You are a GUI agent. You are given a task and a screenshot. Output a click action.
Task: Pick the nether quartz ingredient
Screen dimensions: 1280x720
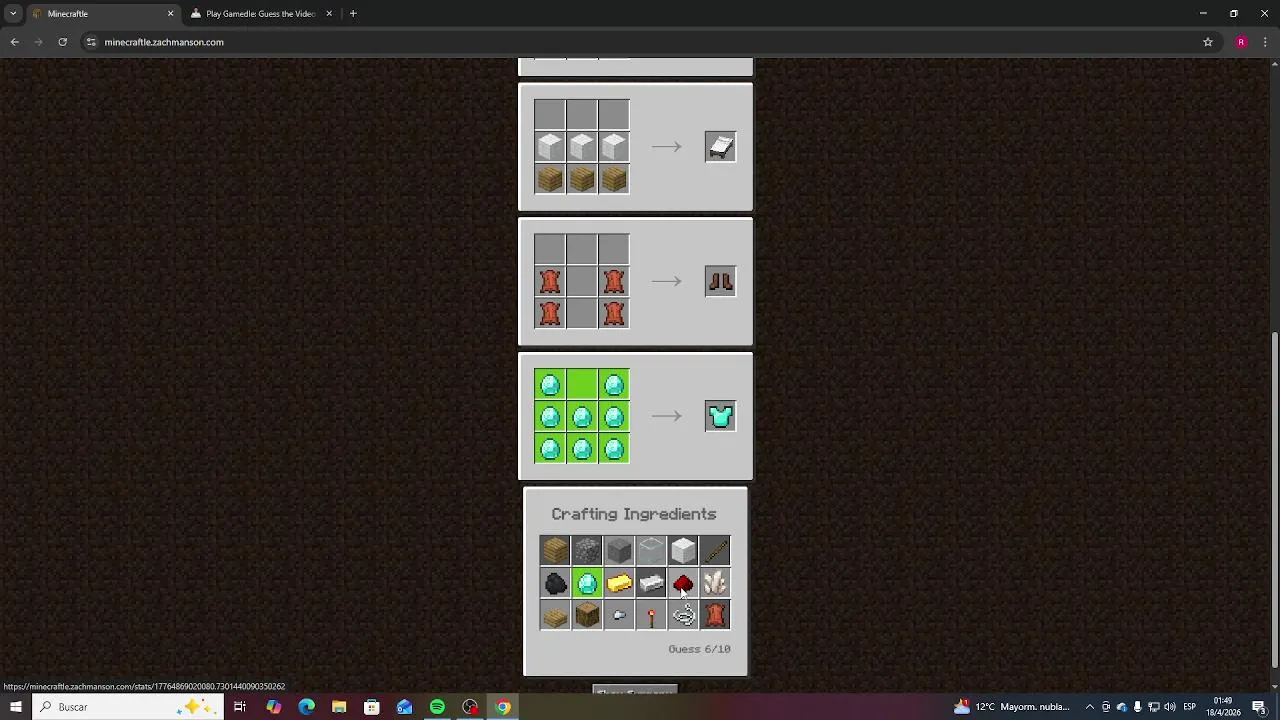click(715, 582)
